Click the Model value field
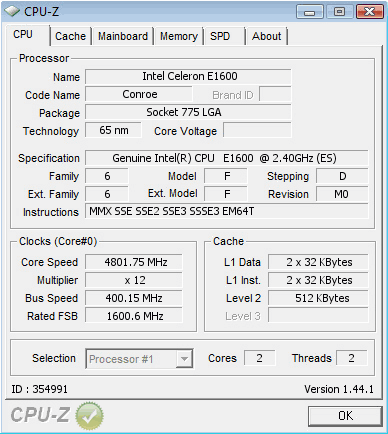 226,176
